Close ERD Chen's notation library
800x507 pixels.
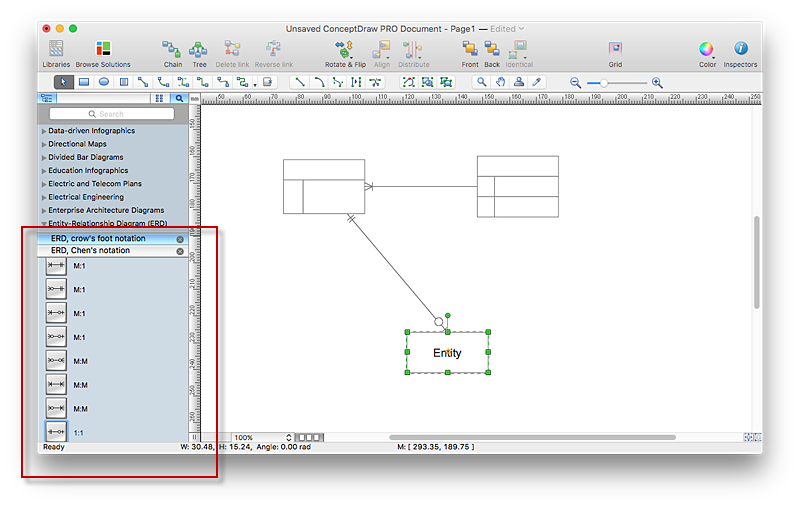coord(180,251)
